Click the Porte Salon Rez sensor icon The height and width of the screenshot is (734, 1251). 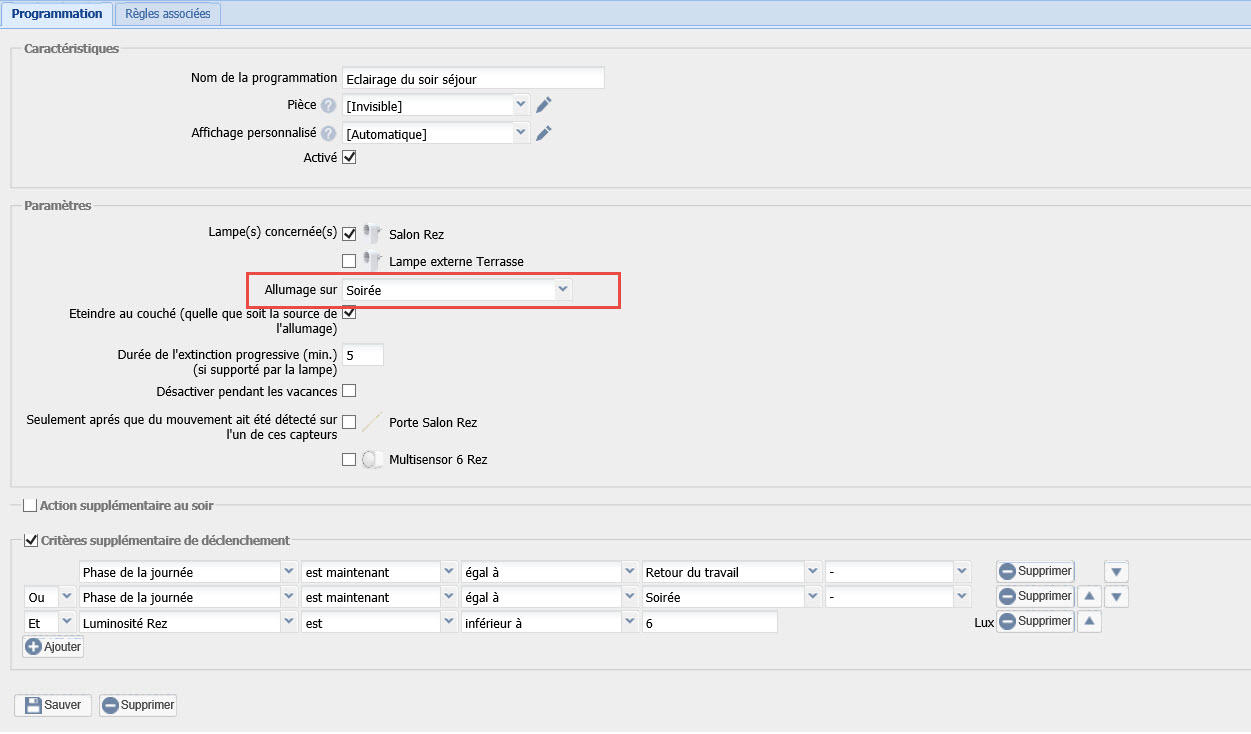[373, 422]
